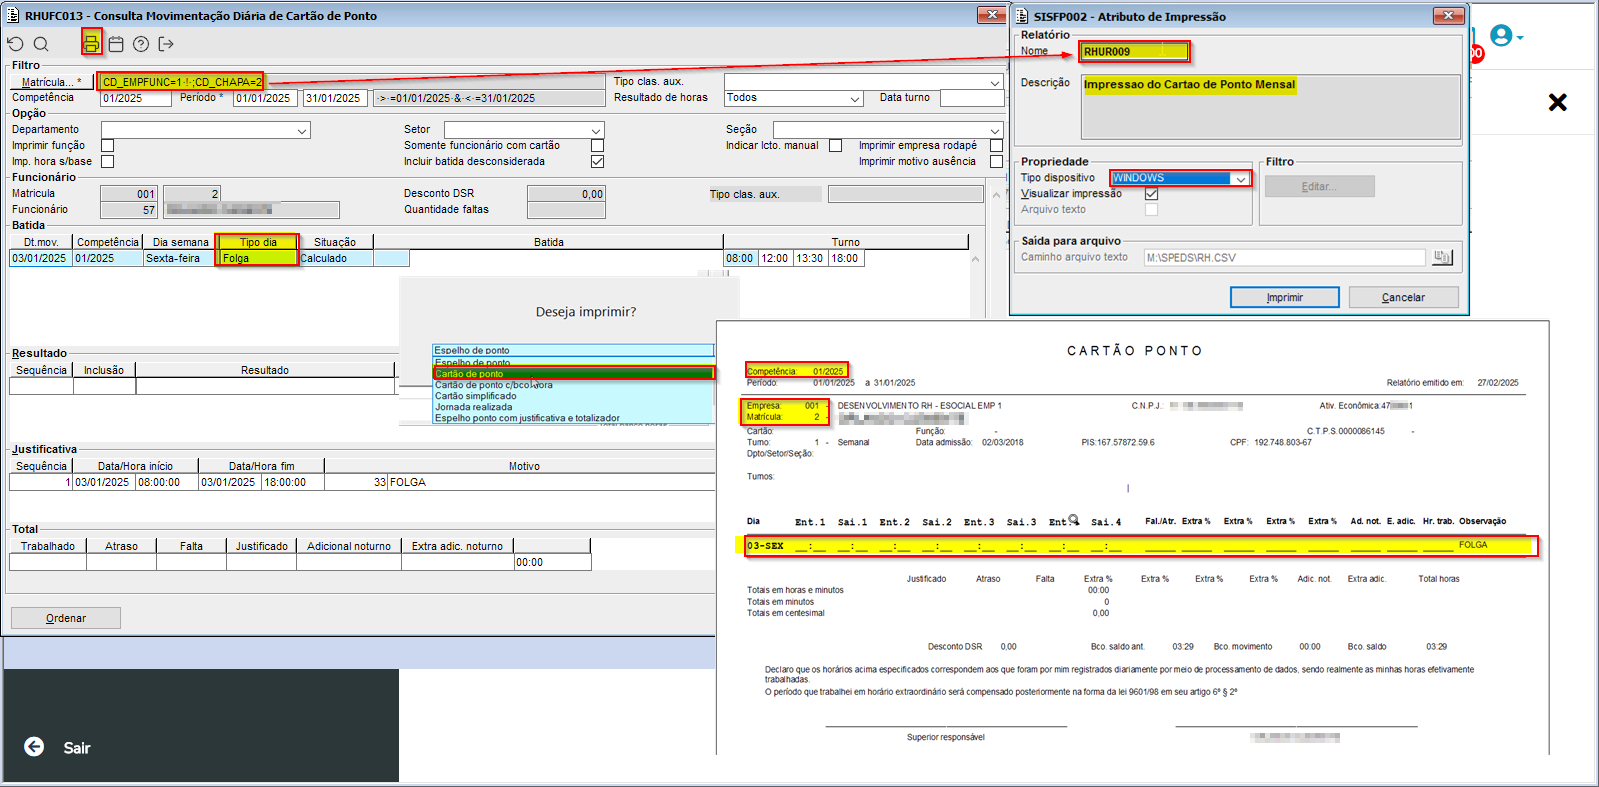Select Cartão de ponto in print list
The height and width of the screenshot is (787, 1599).
(x=573, y=373)
